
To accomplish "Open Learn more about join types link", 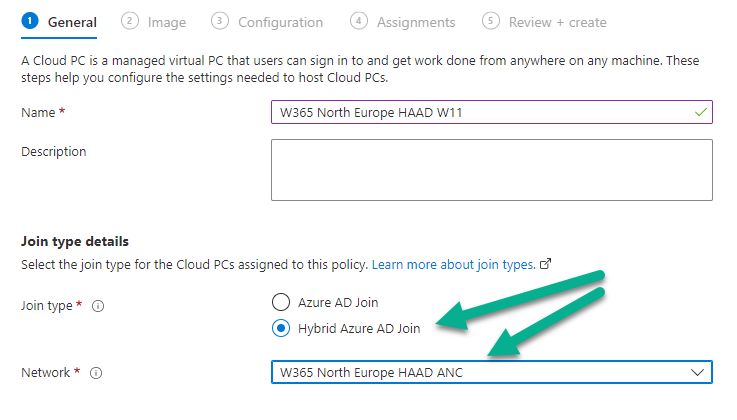I will (x=454, y=264).
